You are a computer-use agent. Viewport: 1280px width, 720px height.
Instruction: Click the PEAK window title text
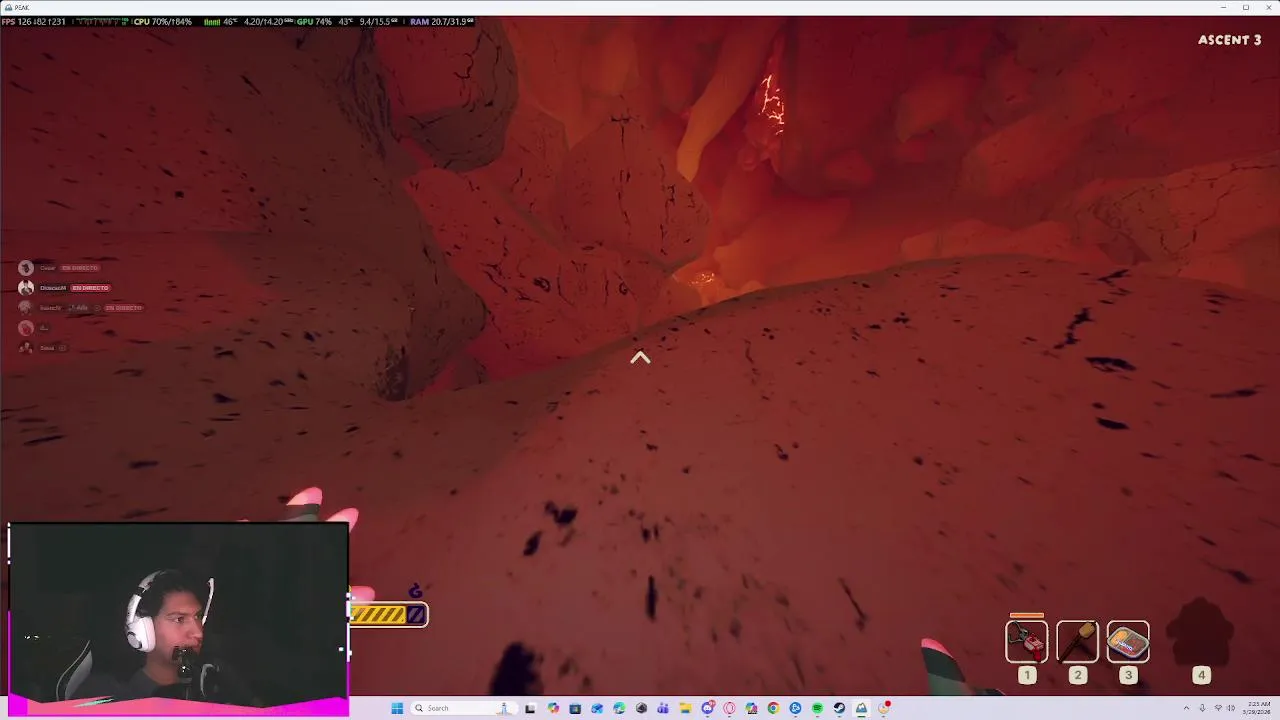(x=21, y=7)
